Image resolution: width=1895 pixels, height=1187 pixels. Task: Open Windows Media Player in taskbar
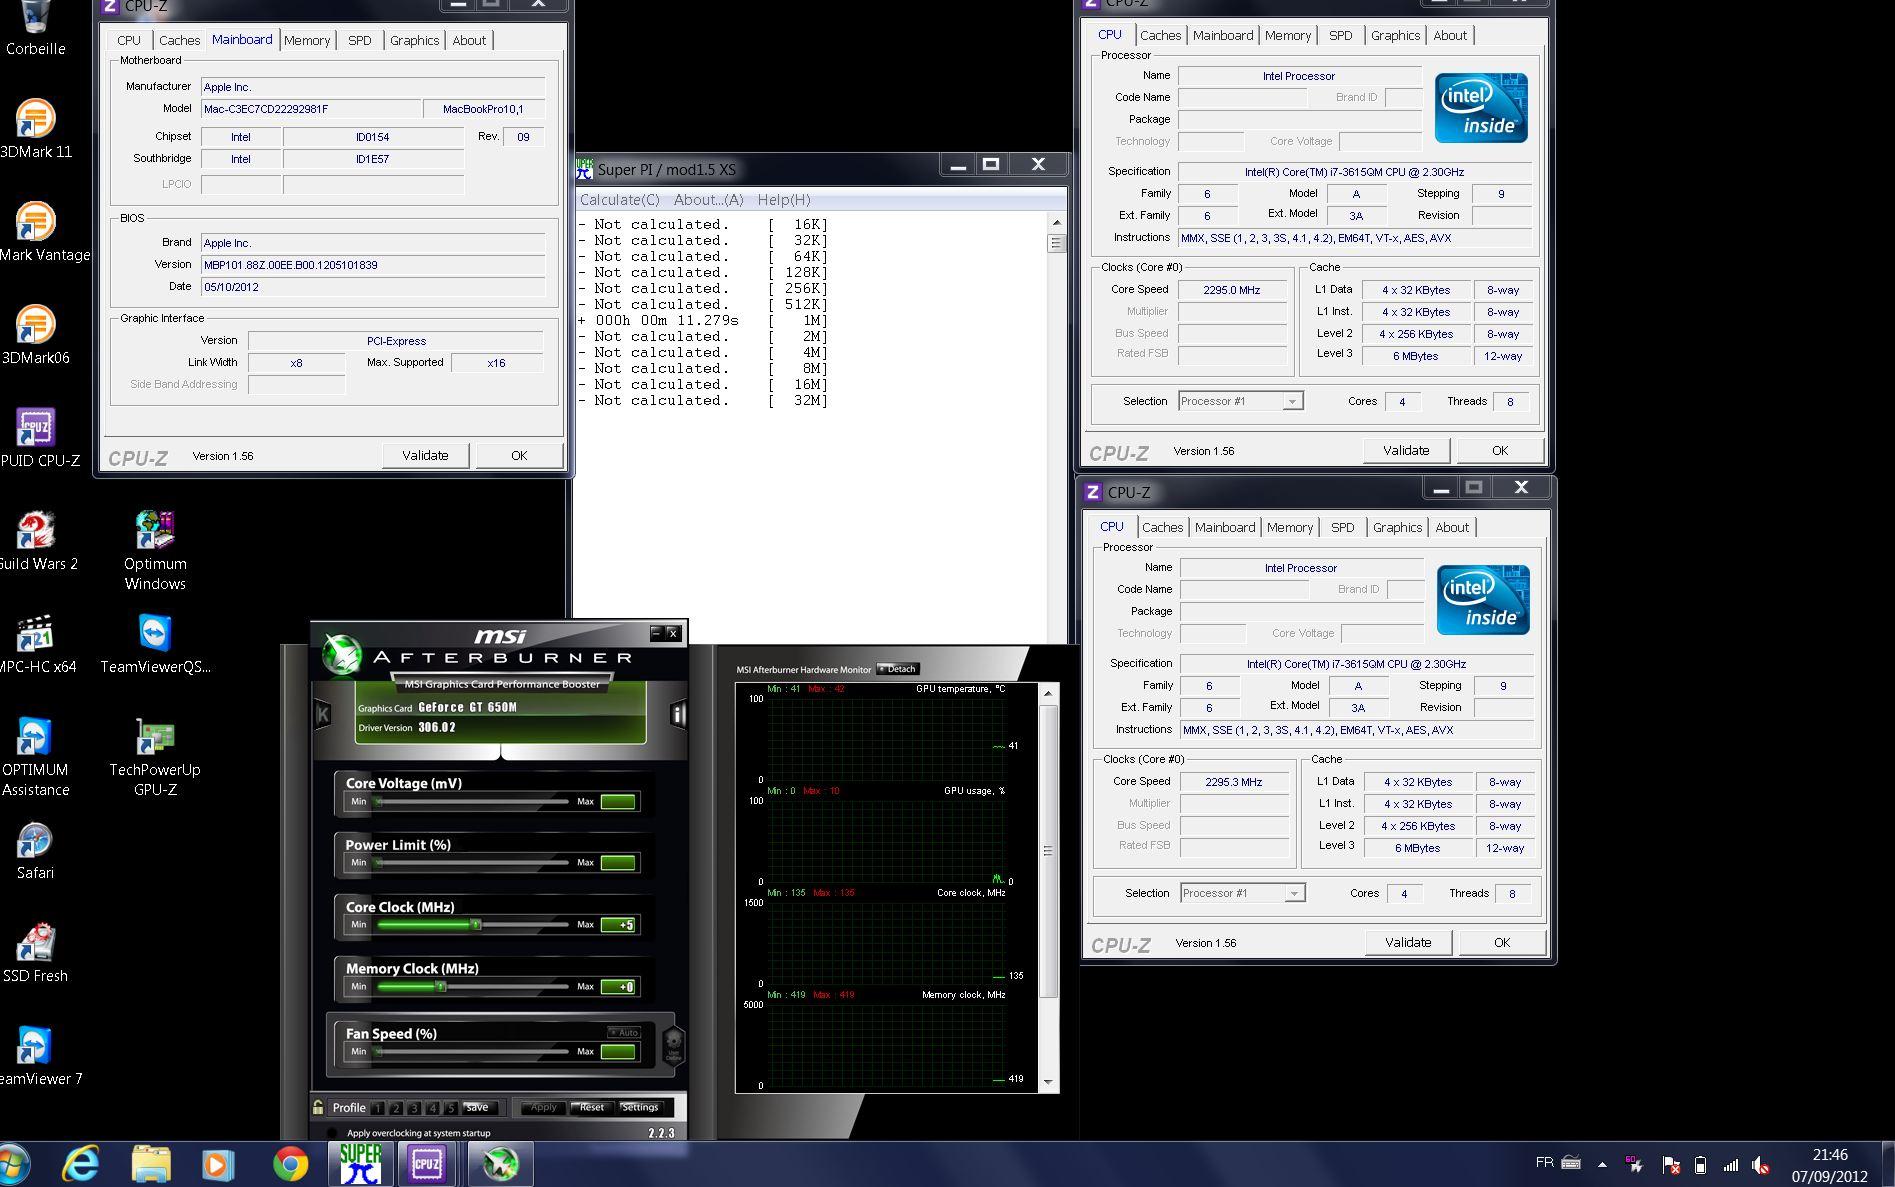click(x=218, y=1164)
